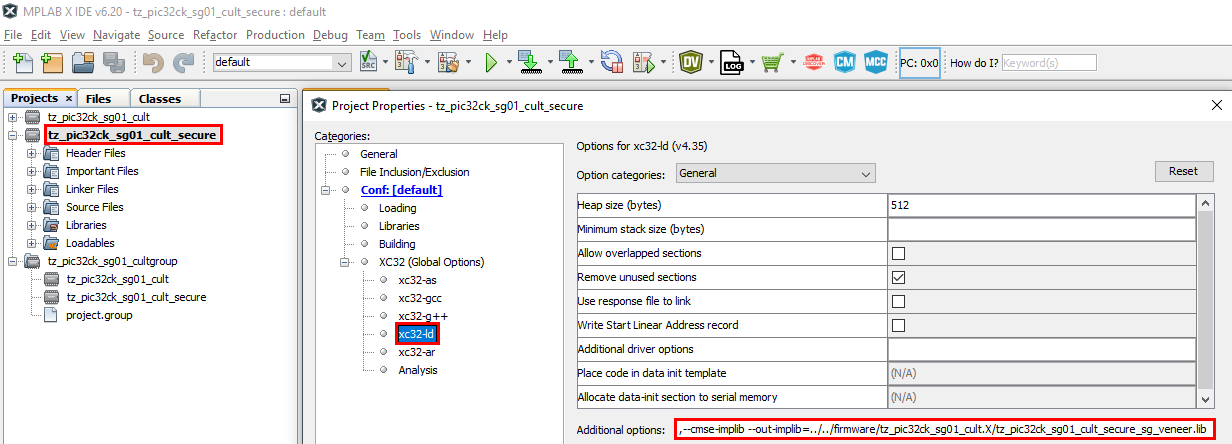Click the Clean and Build icon
The width and height of the screenshot is (1232, 444).
point(448,62)
